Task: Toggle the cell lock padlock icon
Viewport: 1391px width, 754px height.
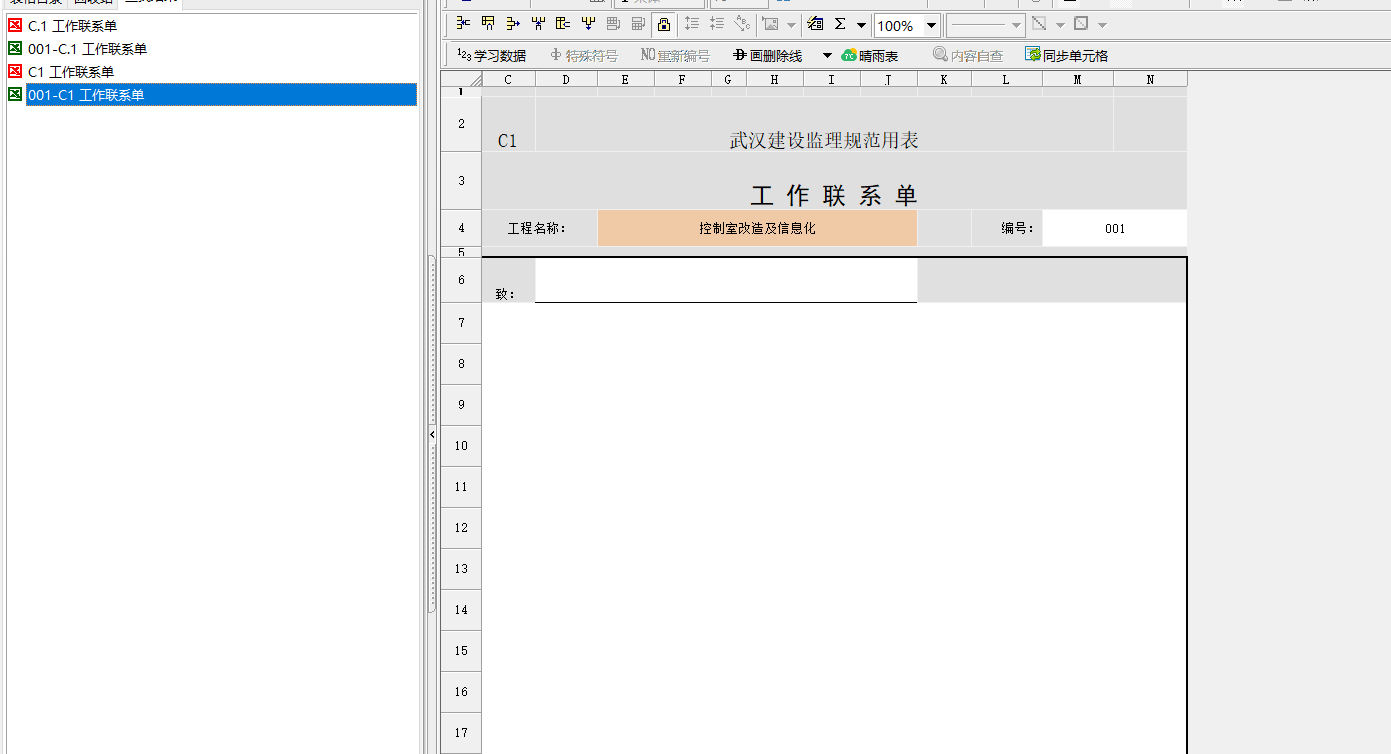Action: tap(663, 24)
